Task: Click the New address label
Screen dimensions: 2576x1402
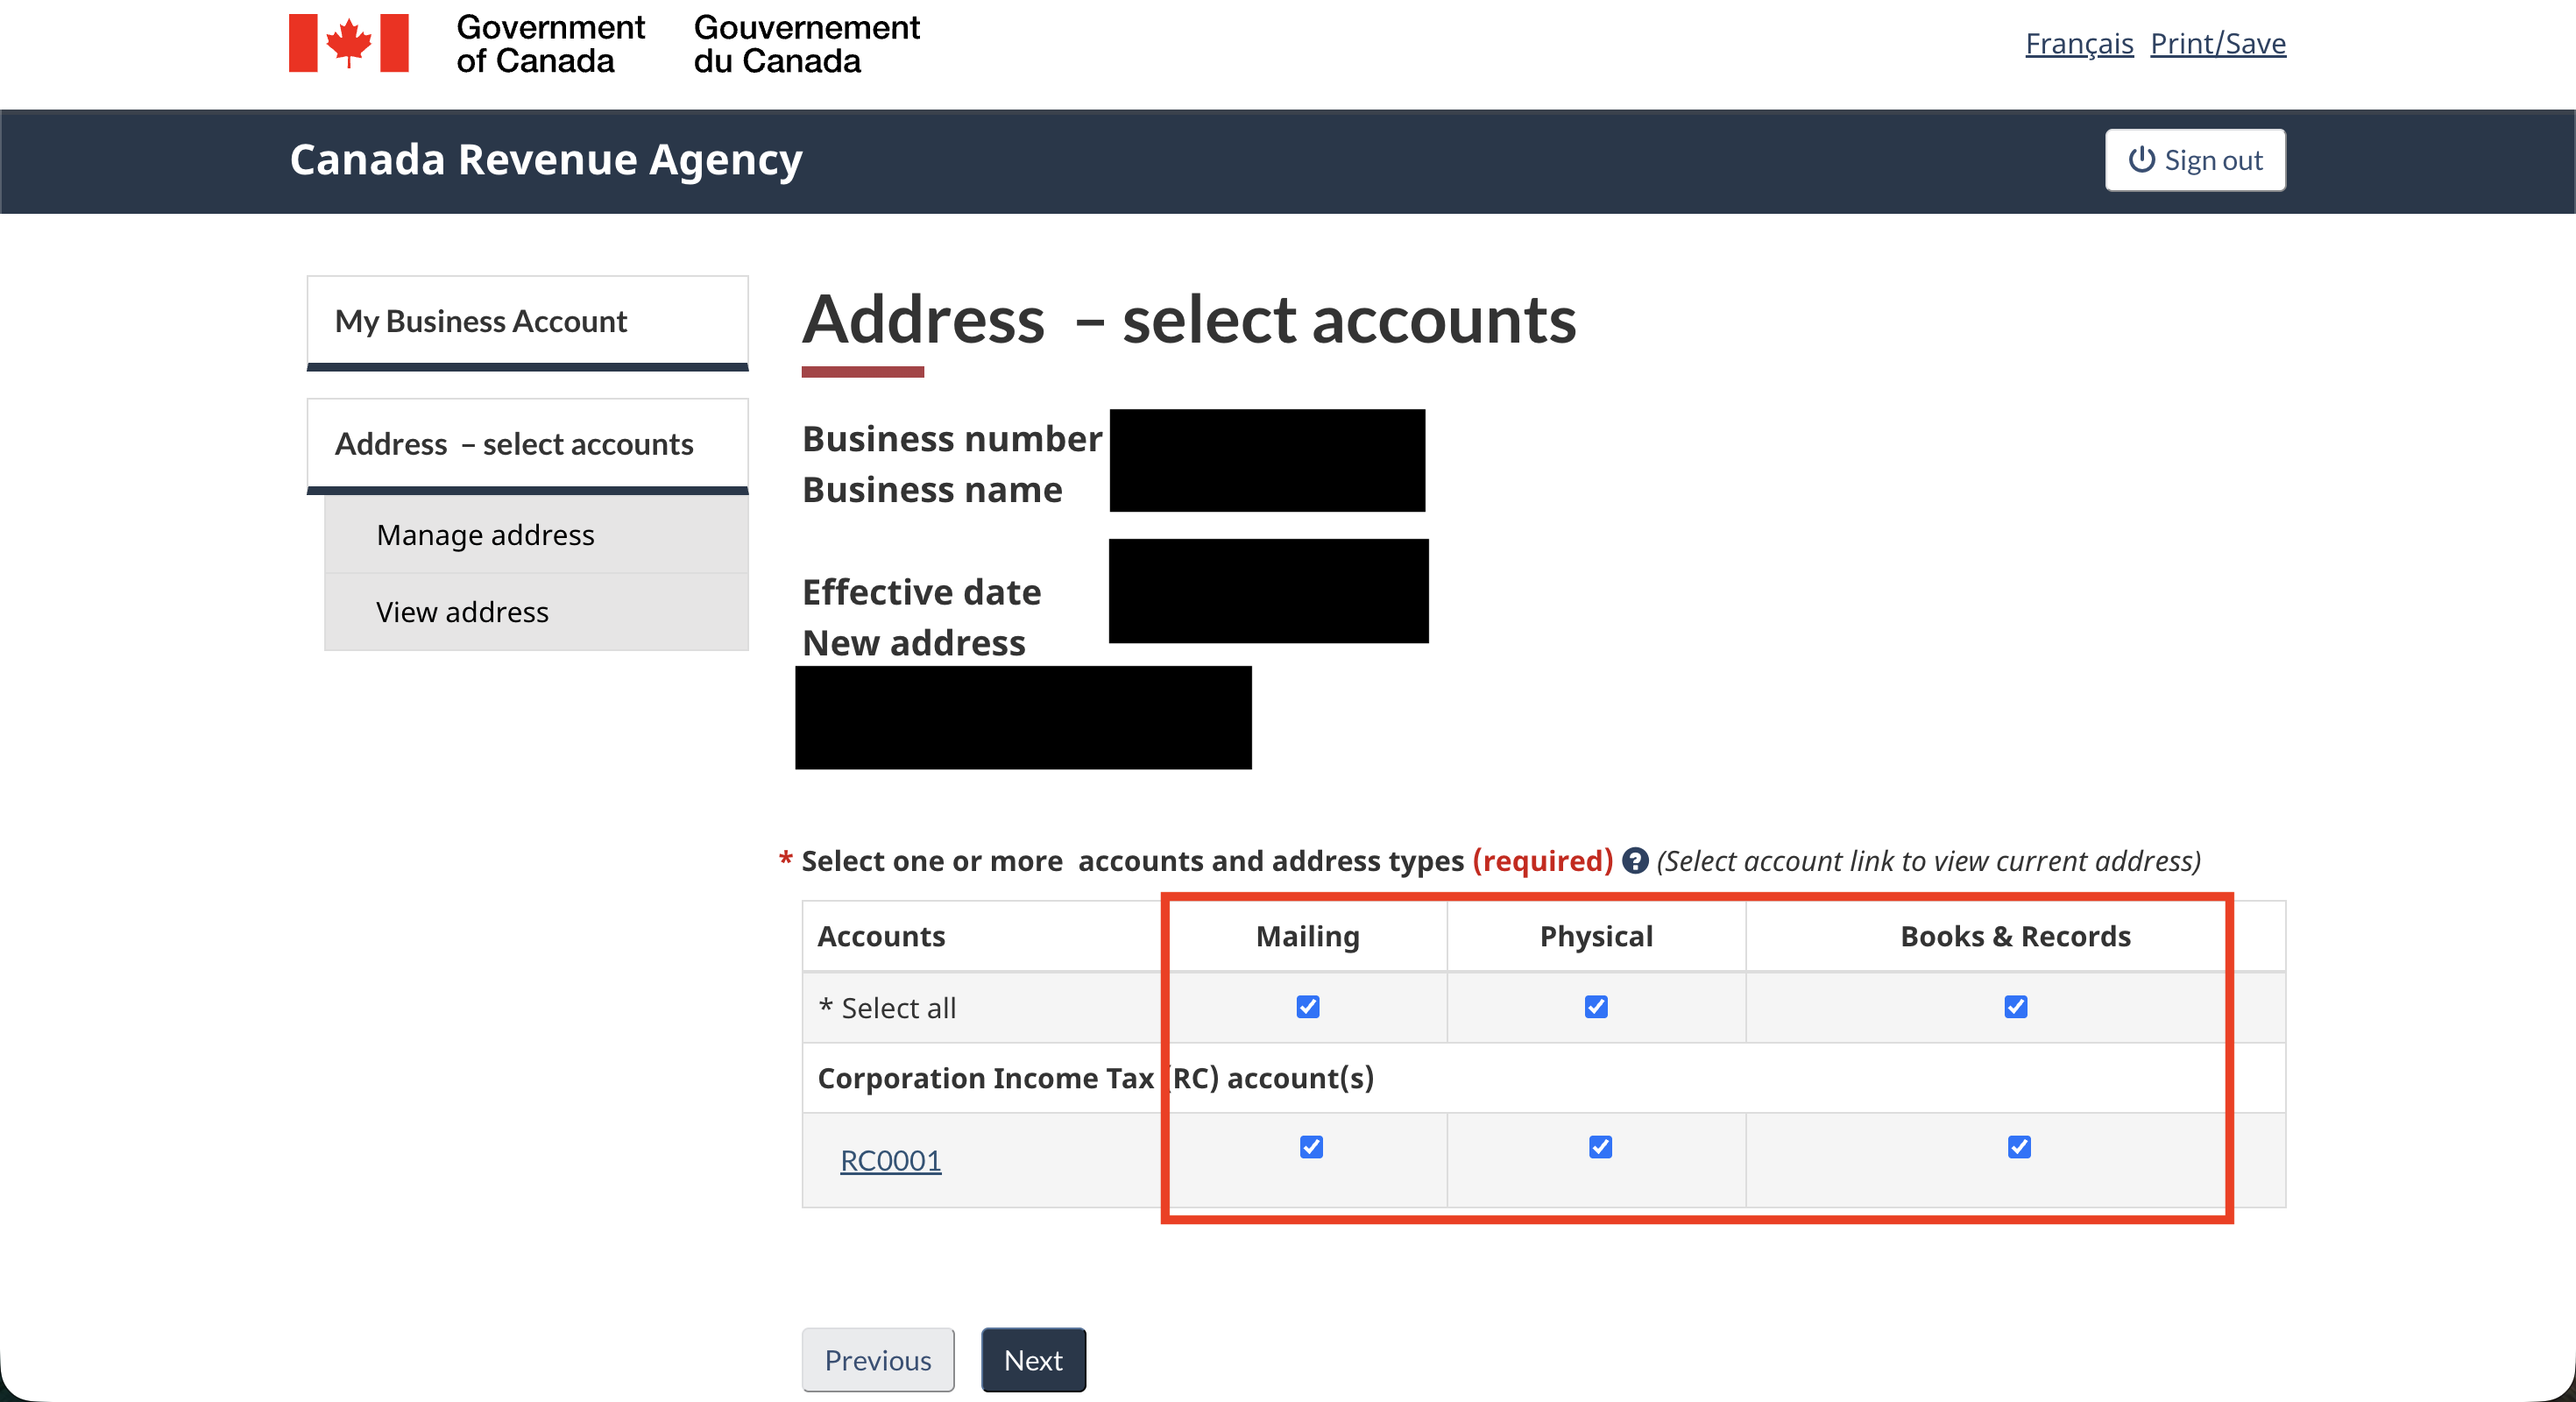Action: tap(914, 643)
